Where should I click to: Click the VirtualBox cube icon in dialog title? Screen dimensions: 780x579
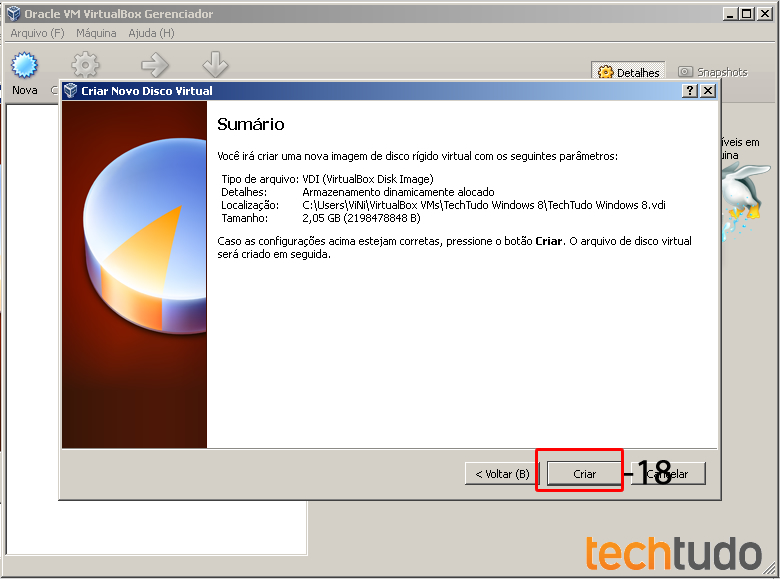pyautogui.click(x=71, y=91)
